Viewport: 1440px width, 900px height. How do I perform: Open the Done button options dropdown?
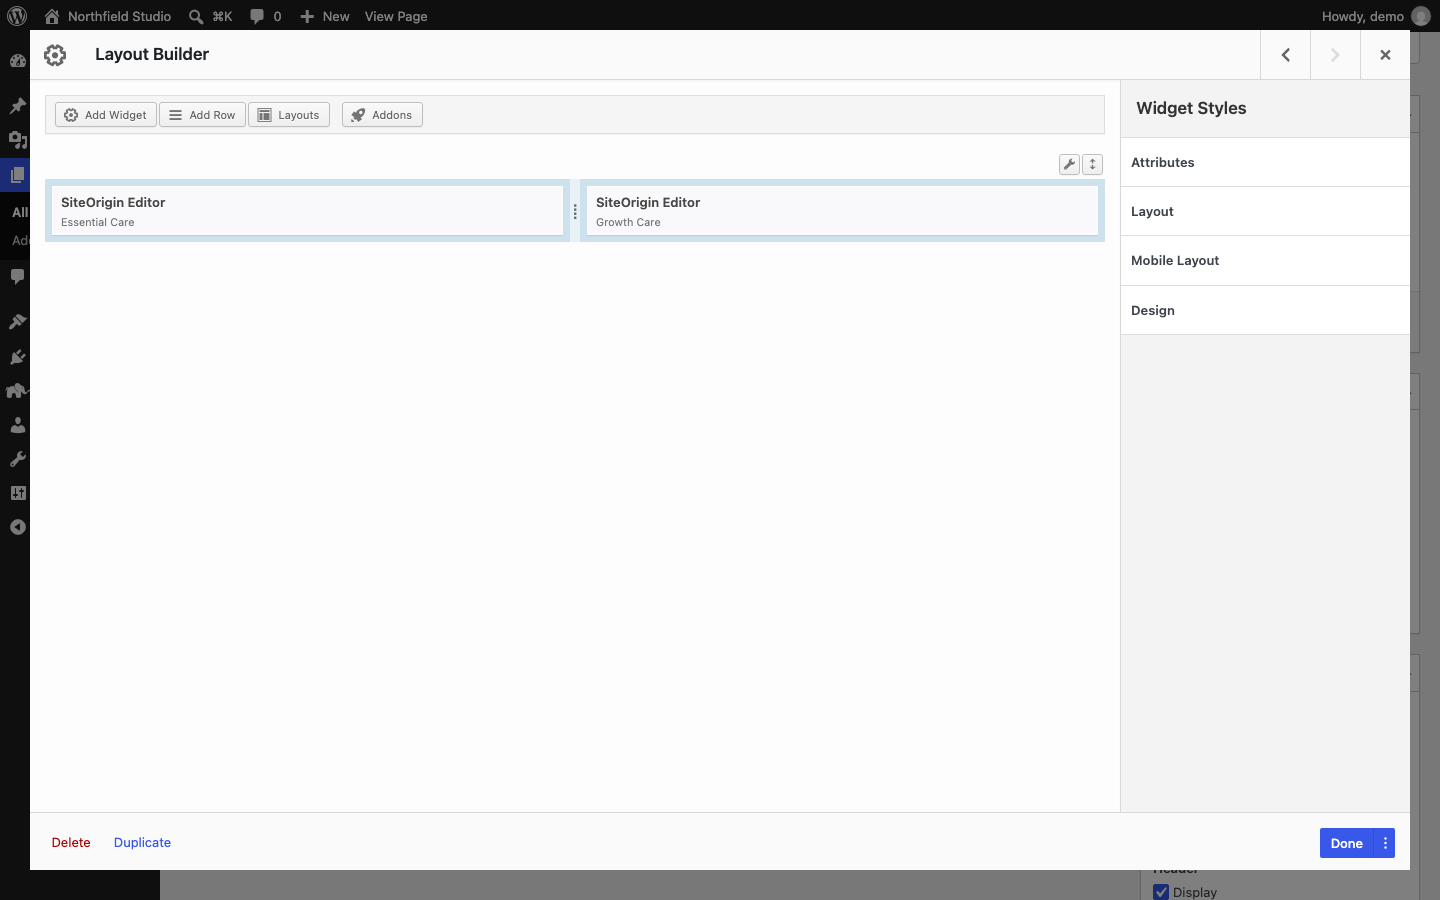(1385, 843)
